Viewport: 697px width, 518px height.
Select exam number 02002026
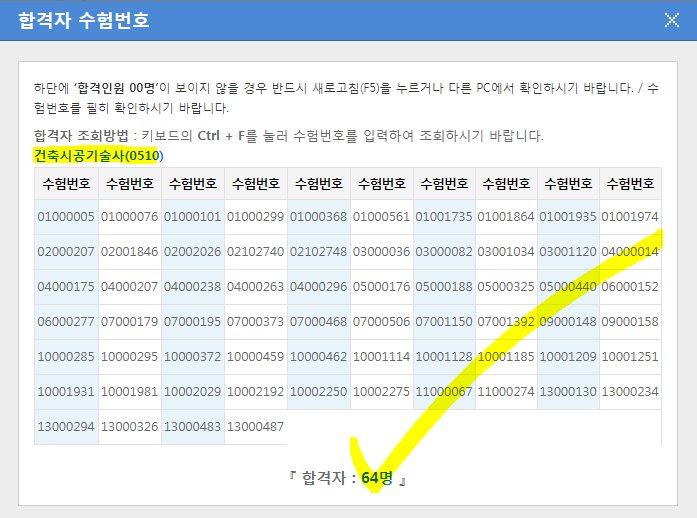pyautogui.click(x=192, y=252)
